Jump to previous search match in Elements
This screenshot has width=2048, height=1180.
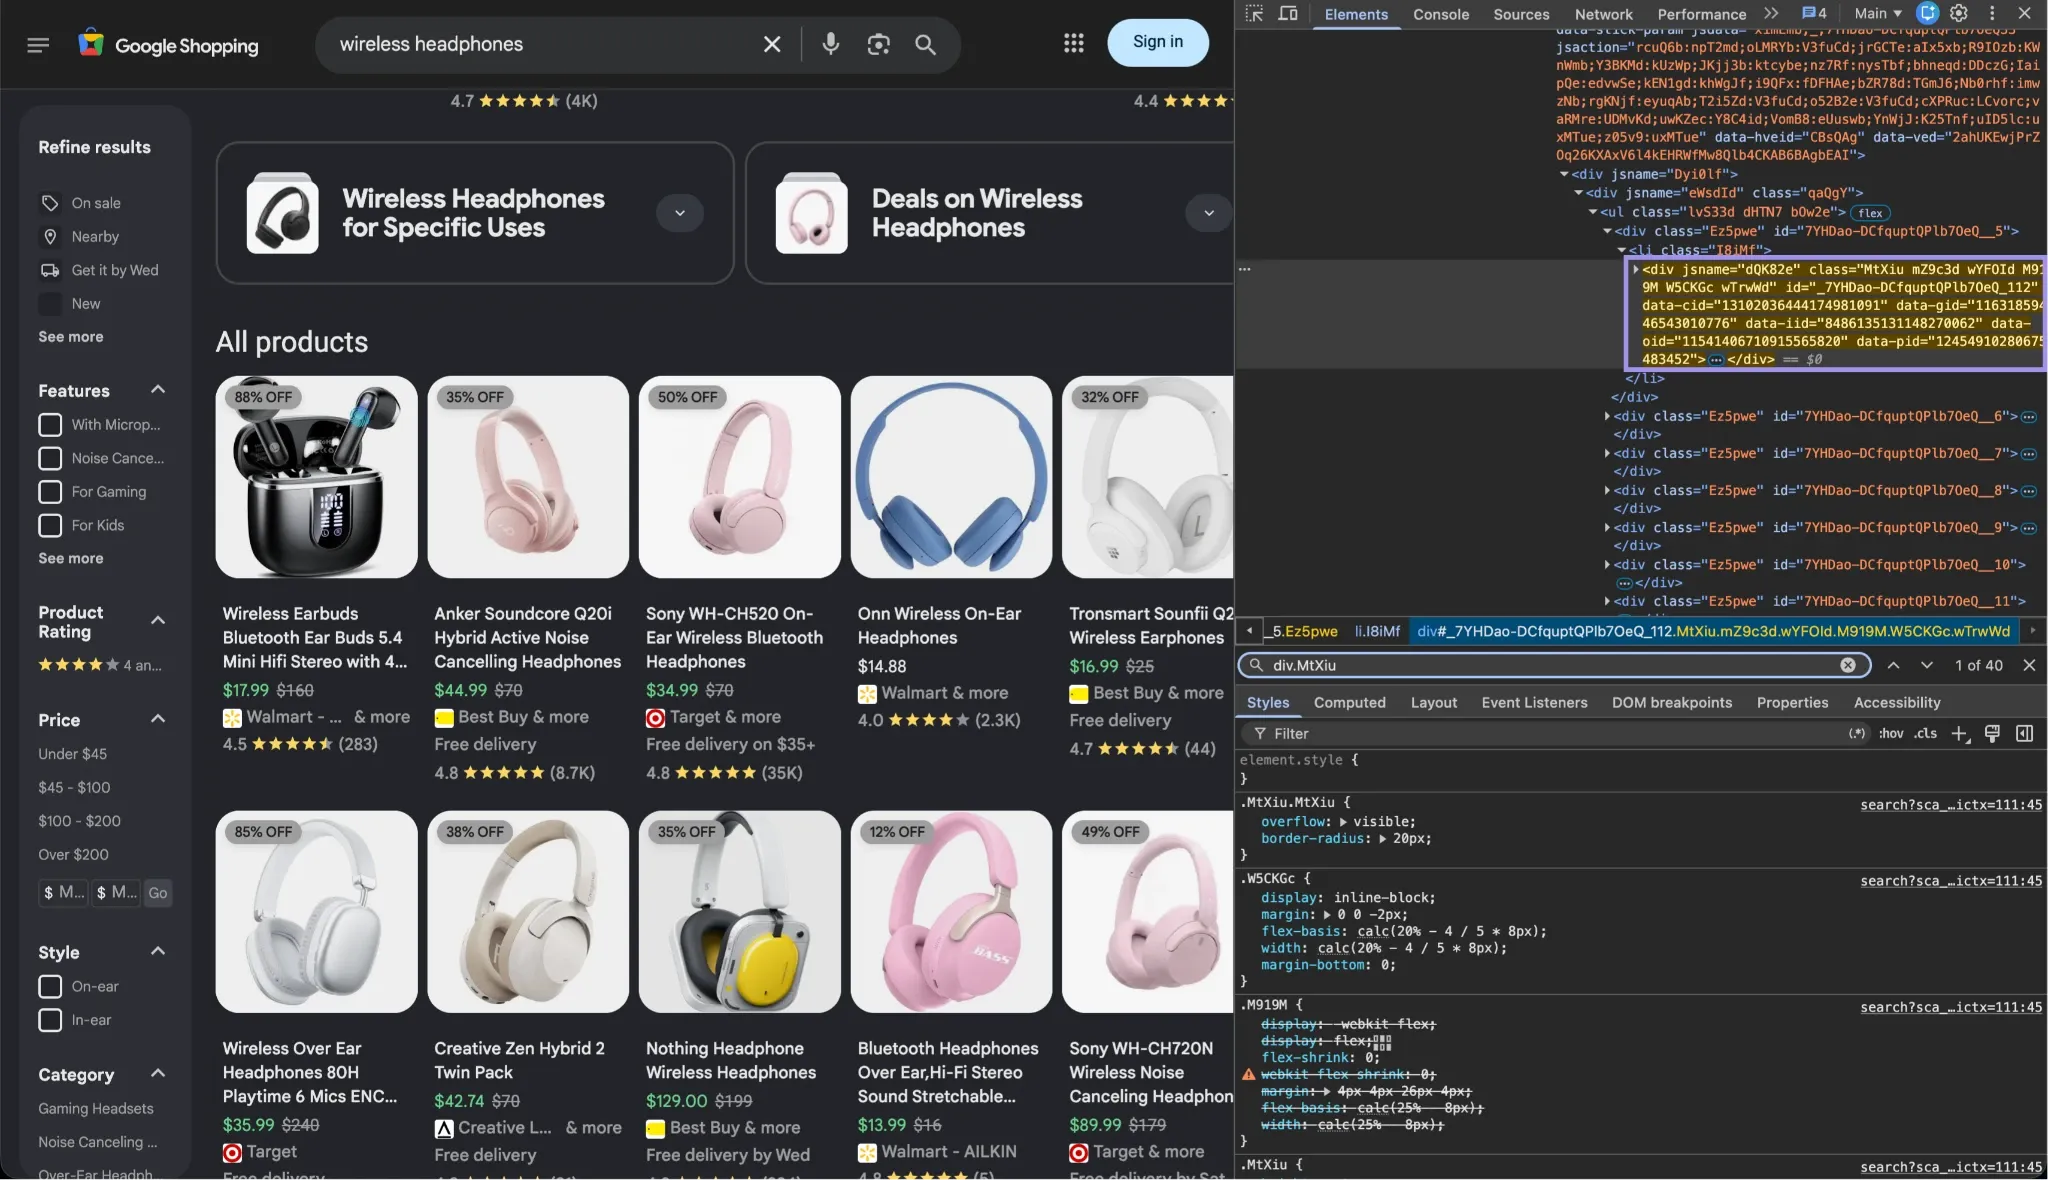point(1893,665)
